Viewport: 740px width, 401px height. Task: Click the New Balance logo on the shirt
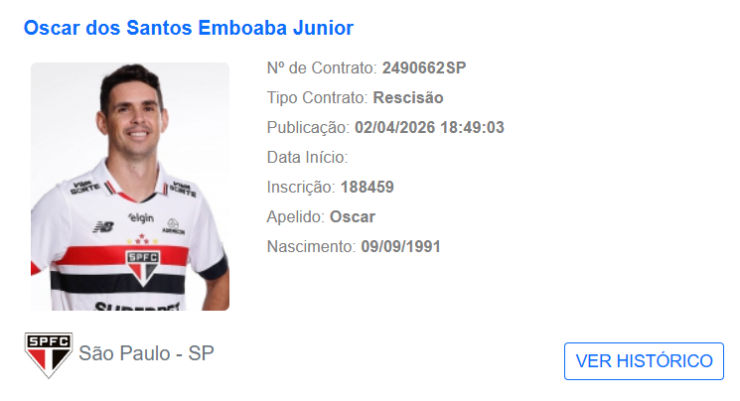(103, 227)
